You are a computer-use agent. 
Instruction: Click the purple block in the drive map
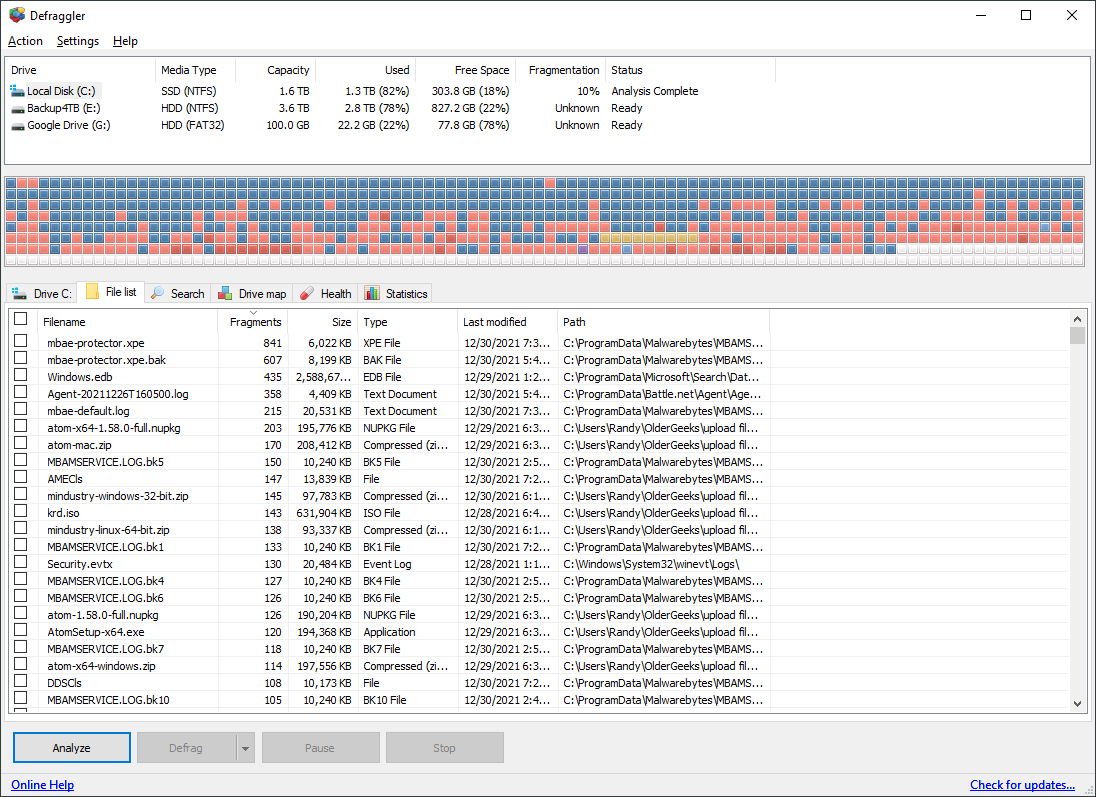583,249
